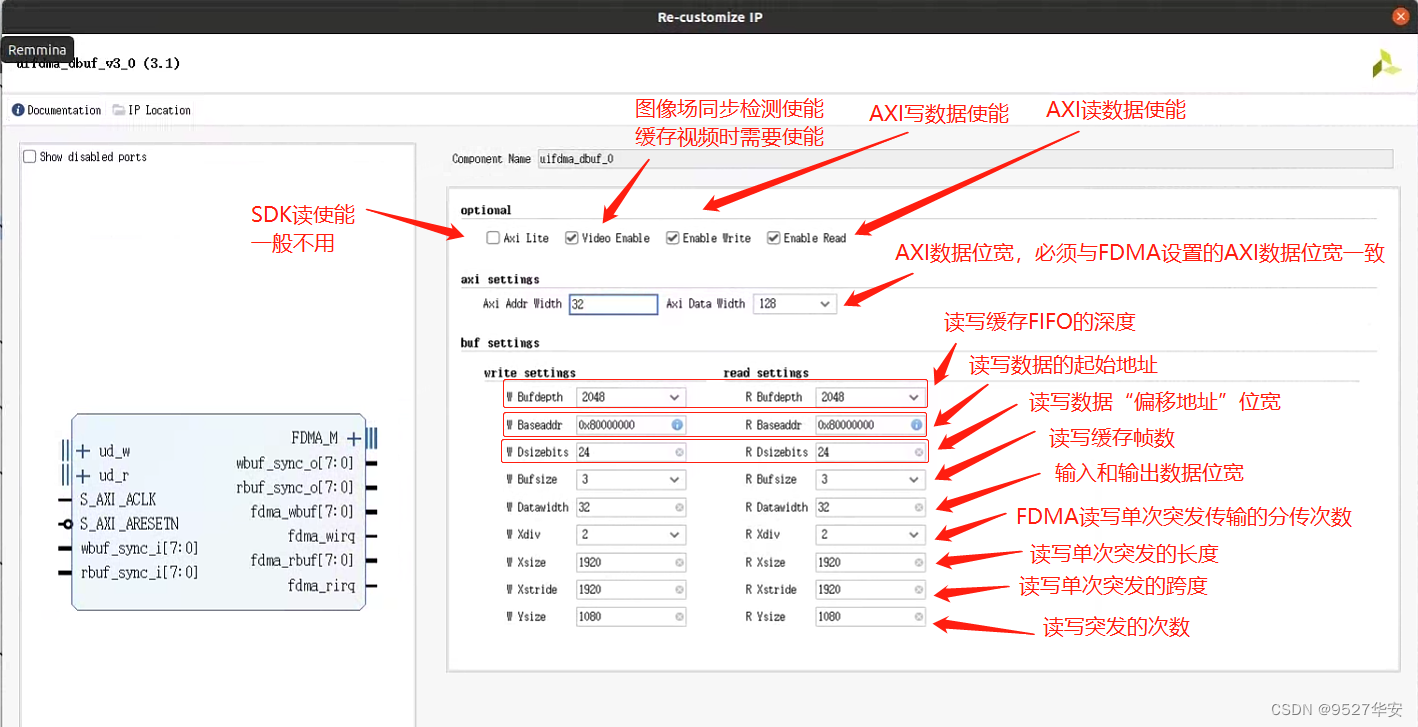Clear the W Xsize value with its X icon
1418x727 pixels.
click(x=679, y=562)
